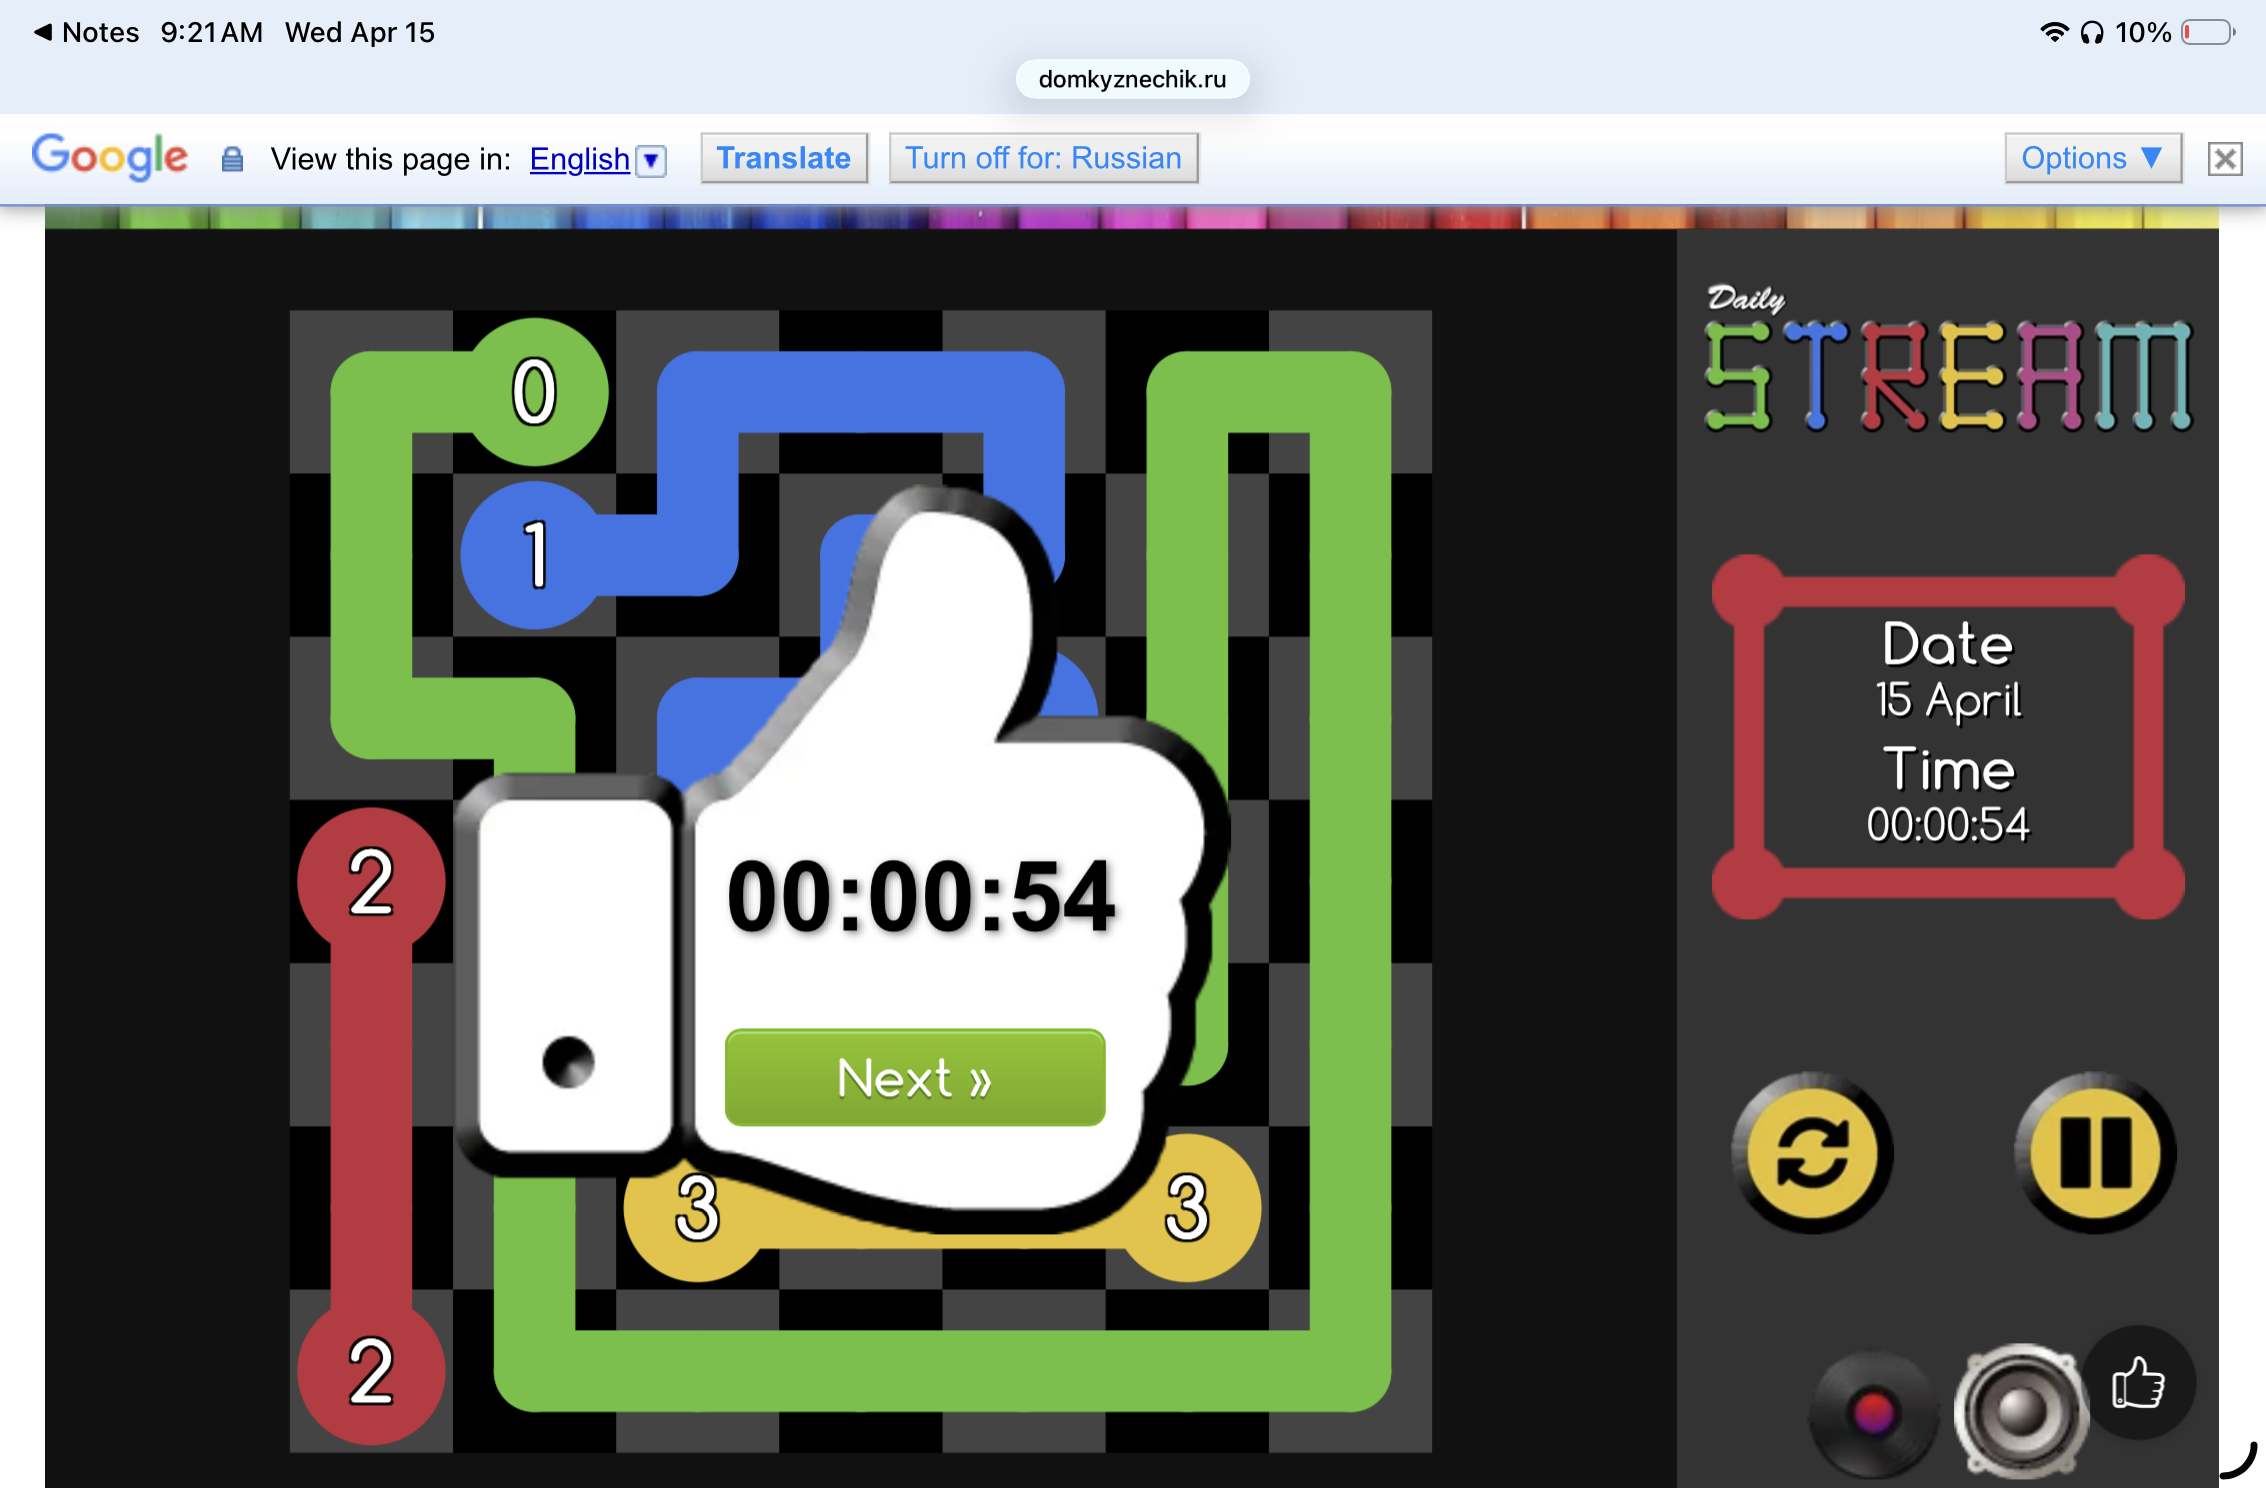The height and width of the screenshot is (1488, 2266).
Task: Click the blue 1 node
Action: point(536,555)
